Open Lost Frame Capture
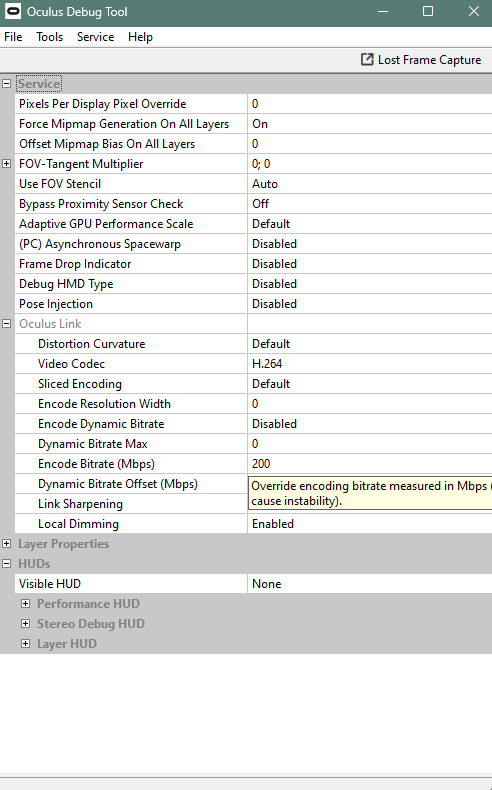 point(421,59)
